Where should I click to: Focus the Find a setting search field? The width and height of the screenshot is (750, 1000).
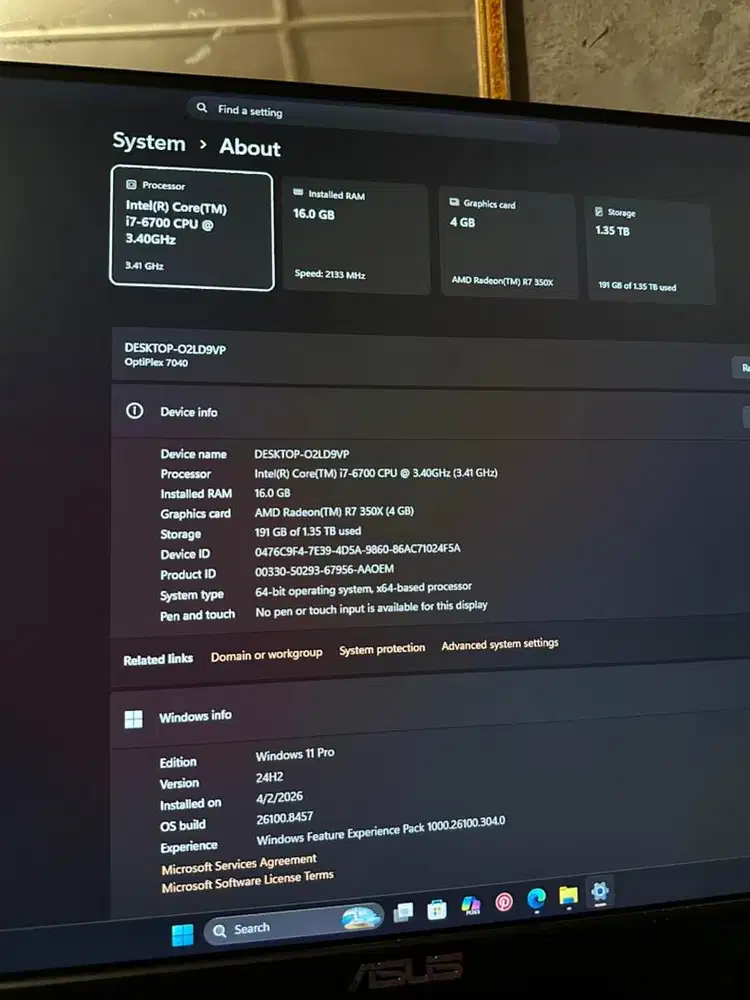(x=373, y=119)
